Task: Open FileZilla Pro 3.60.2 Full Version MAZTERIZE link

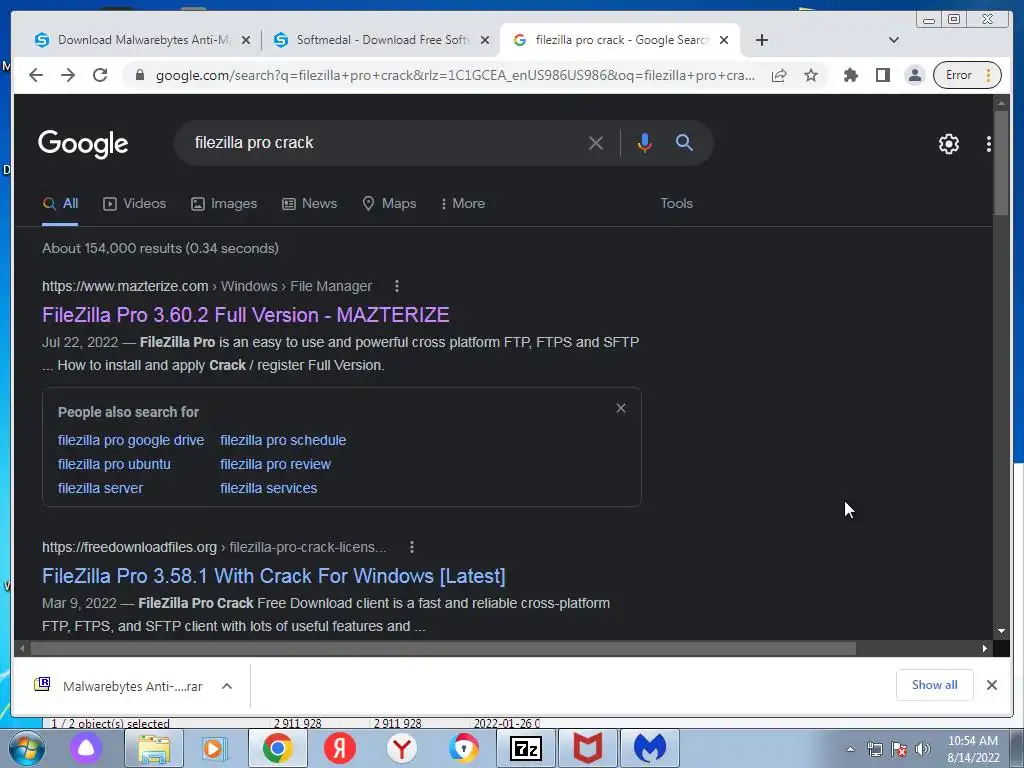Action: 246,315
